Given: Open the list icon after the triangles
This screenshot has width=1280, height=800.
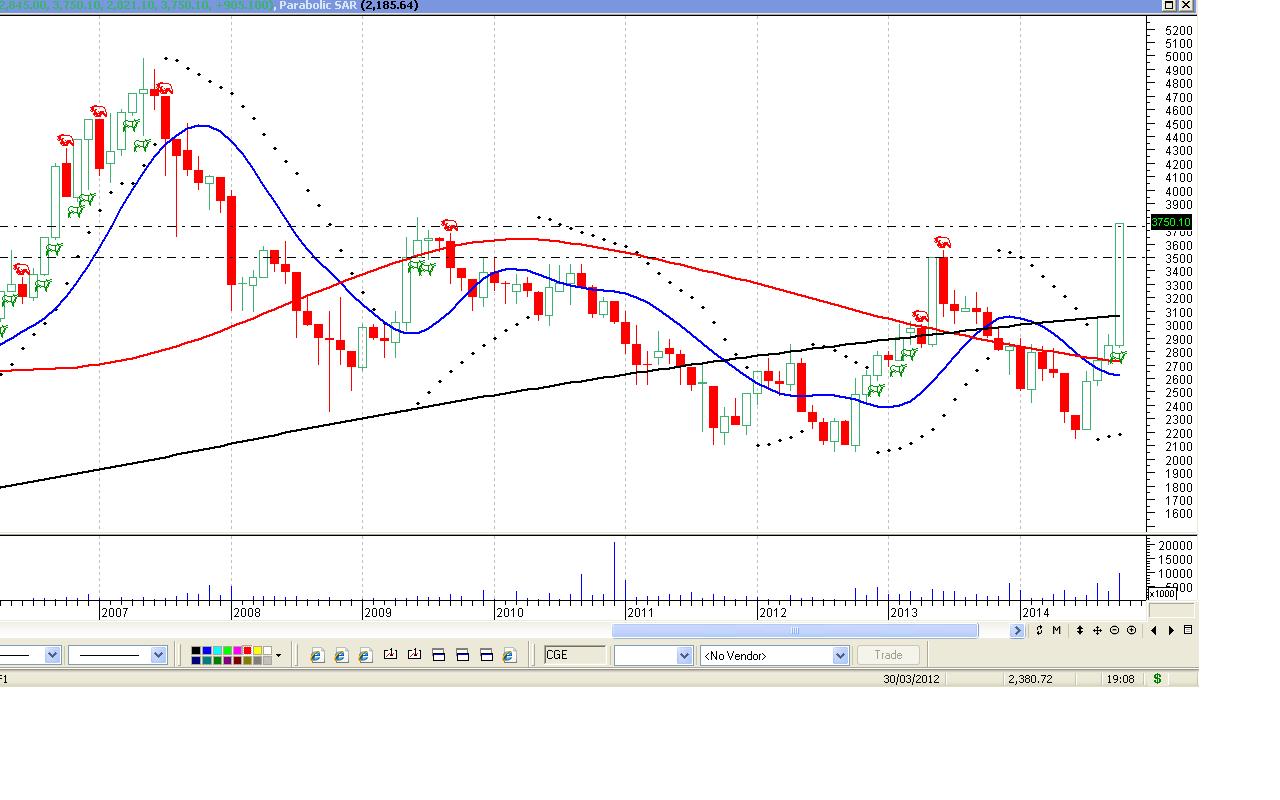Looking at the screenshot, I should tap(1188, 630).
